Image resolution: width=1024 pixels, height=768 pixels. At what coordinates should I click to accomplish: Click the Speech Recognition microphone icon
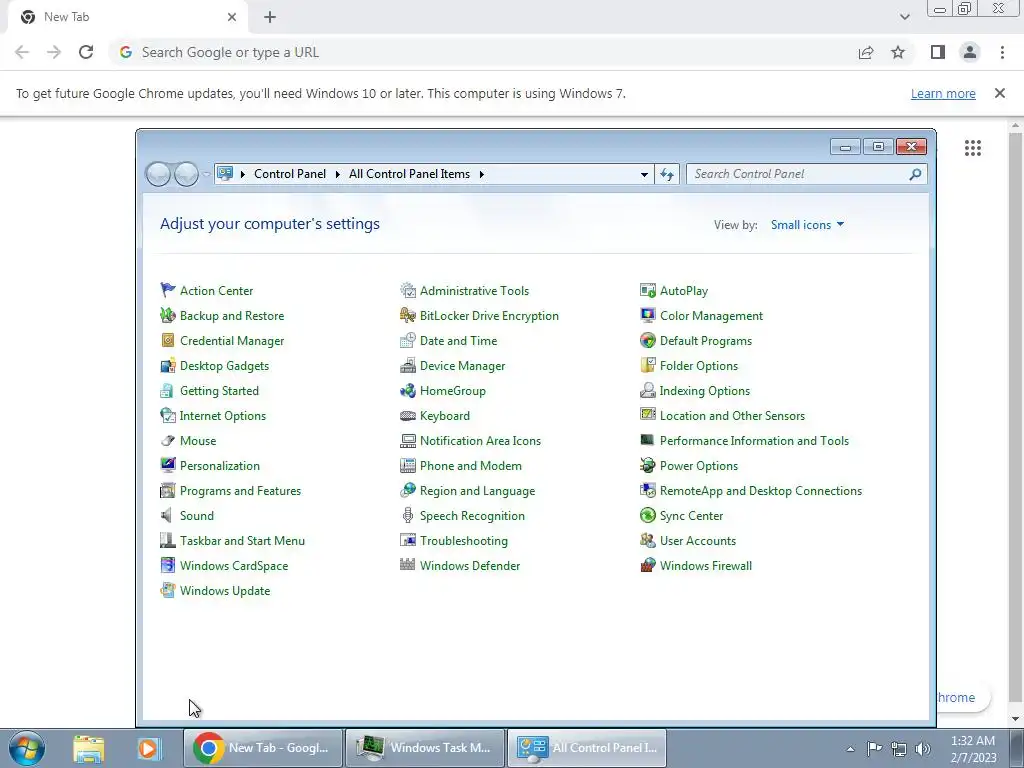[408, 515]
